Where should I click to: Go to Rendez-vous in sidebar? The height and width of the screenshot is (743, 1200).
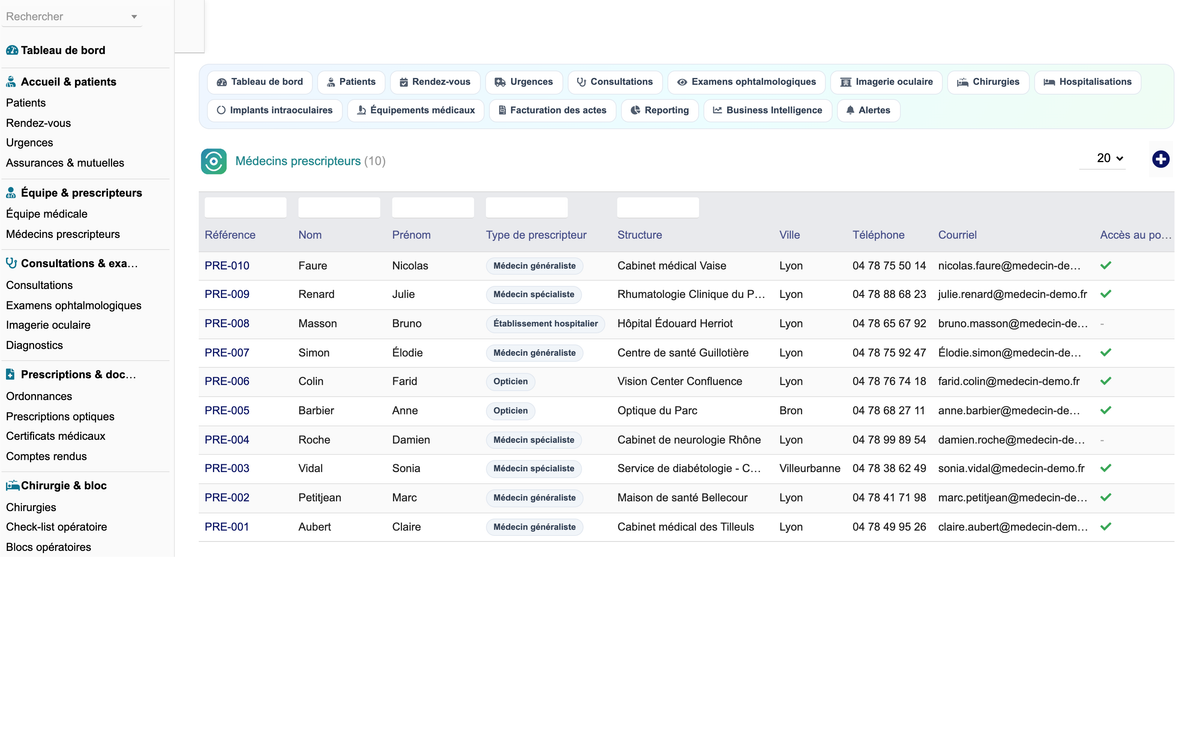pyautogui.click(x=38, y=123)
